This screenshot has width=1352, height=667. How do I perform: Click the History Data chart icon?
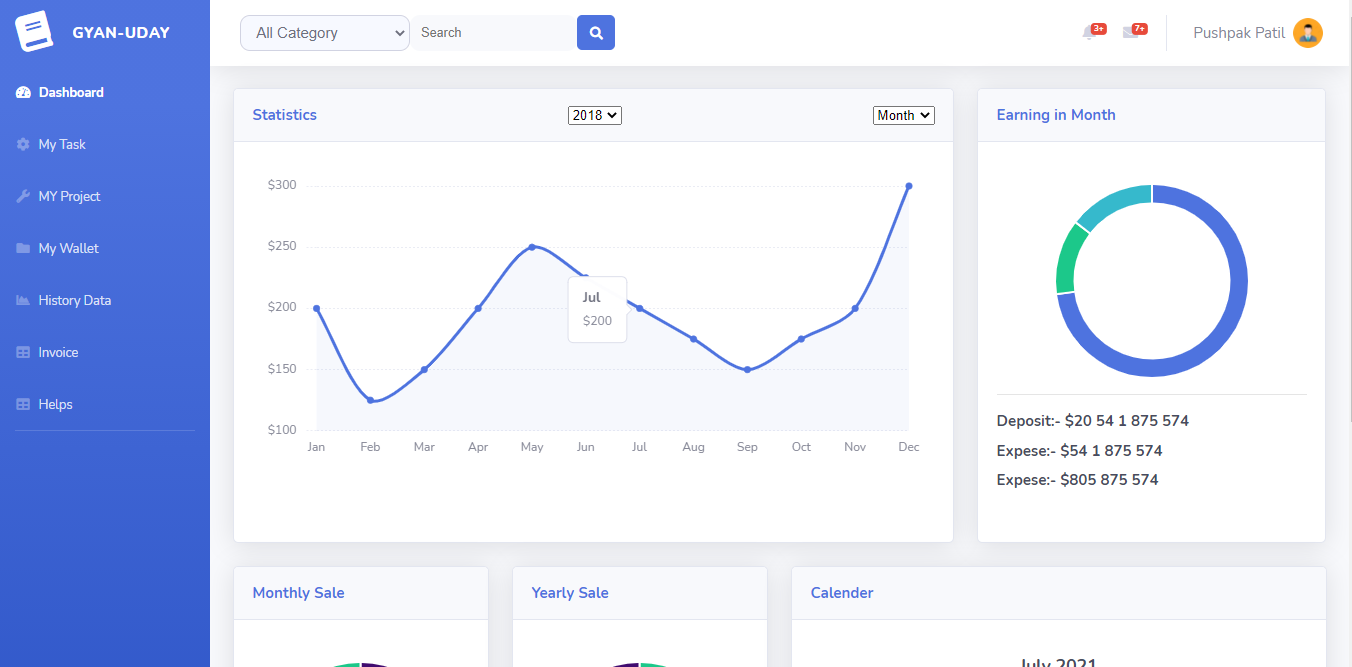pyautogui.click(x=21, y=300)
